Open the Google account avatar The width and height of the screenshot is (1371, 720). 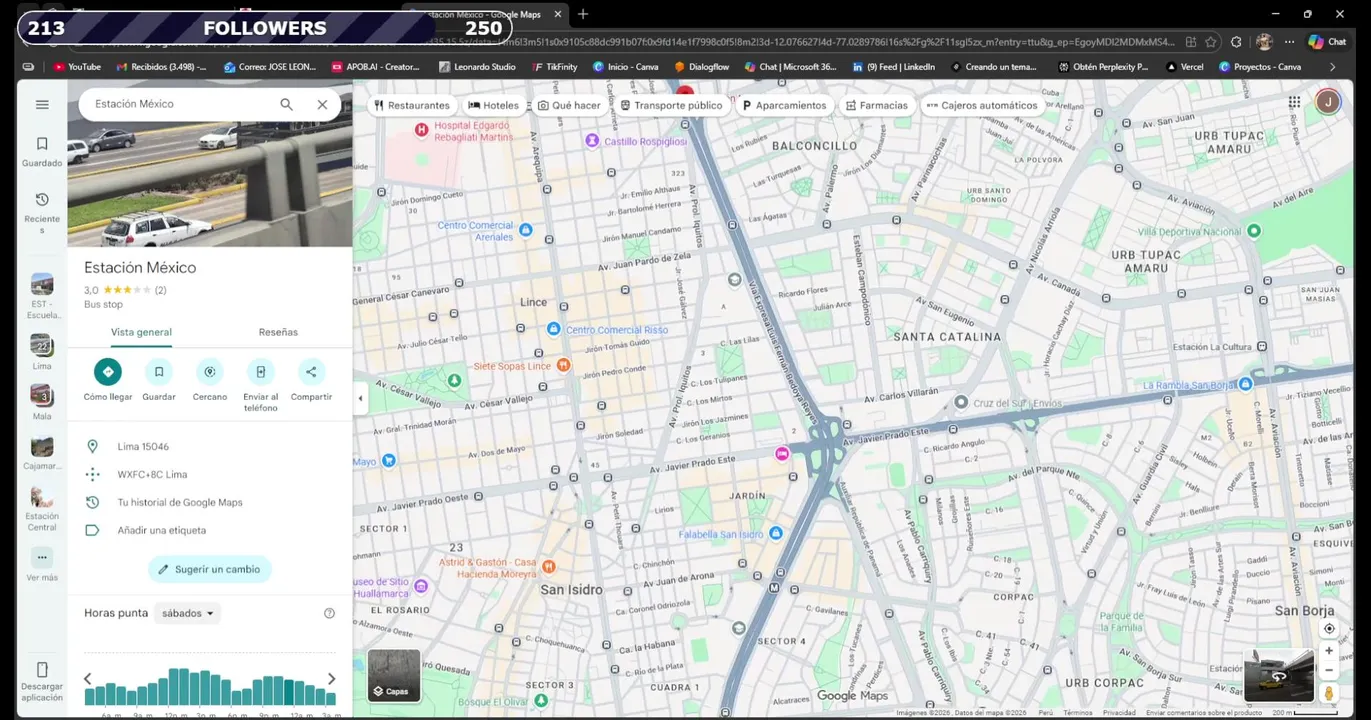tap(1327, 102)
